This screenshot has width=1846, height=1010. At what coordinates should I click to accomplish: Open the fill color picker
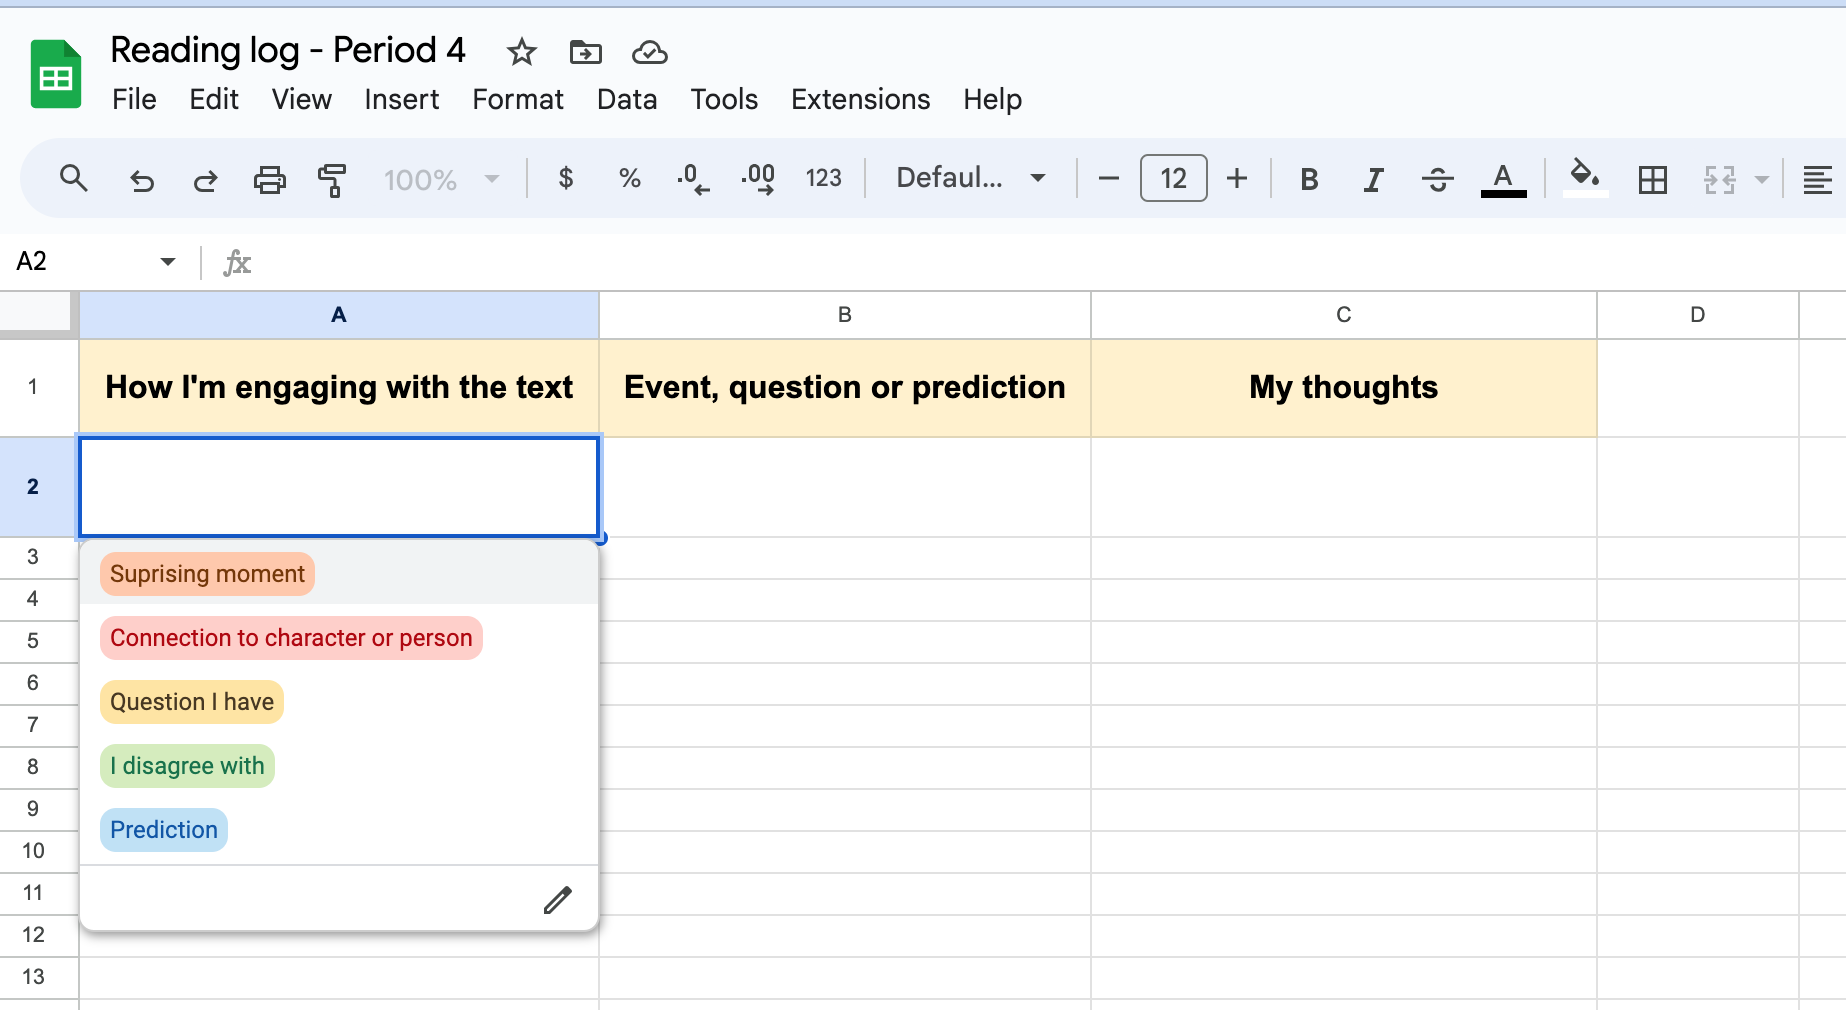click(1583, 180)
